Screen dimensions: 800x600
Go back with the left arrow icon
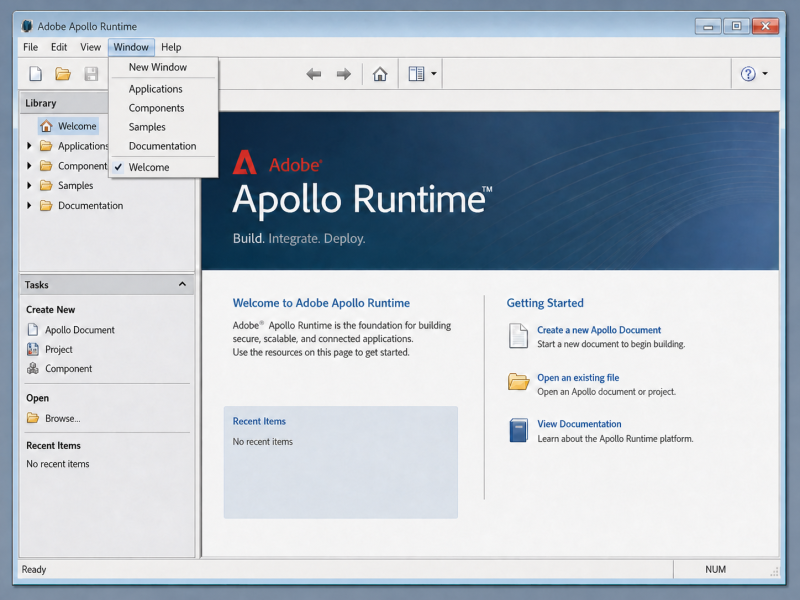pyautogui.click(x=314, y=74)
